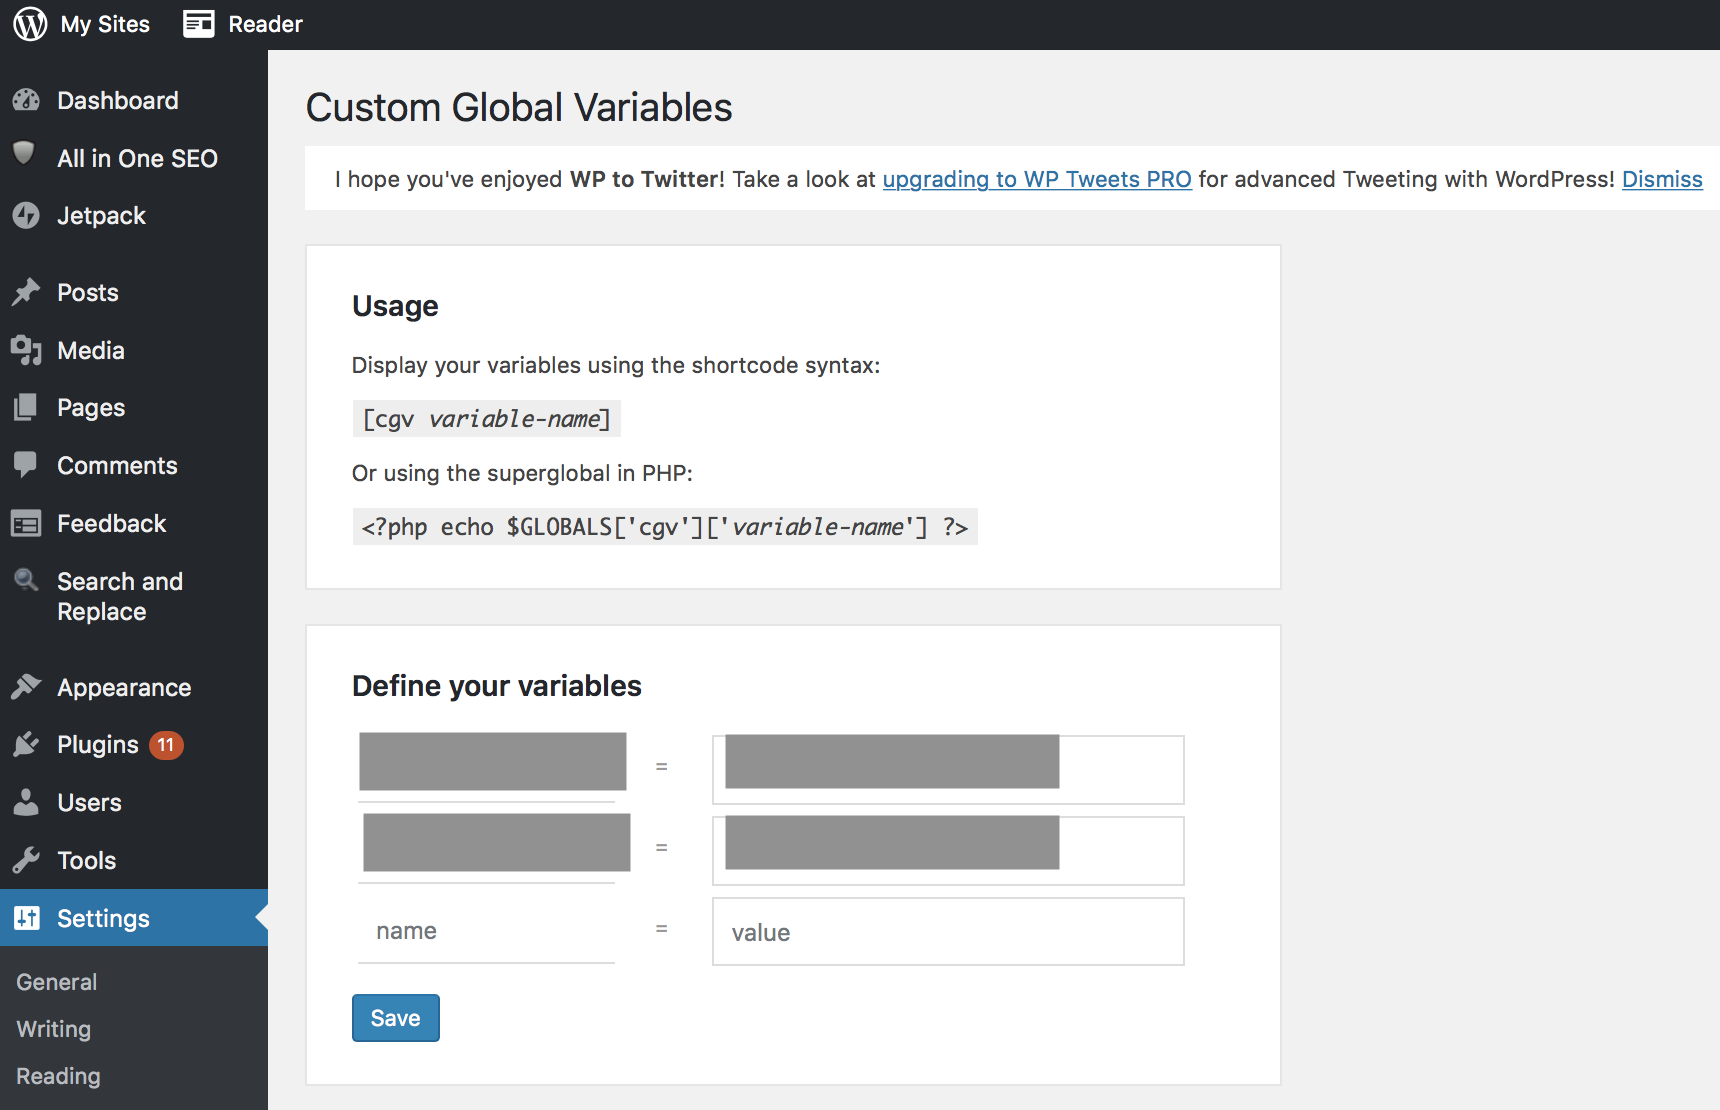Open the Jetpack menu item
This screenshot has width=1720, height=1110.
tap(101, 215)
